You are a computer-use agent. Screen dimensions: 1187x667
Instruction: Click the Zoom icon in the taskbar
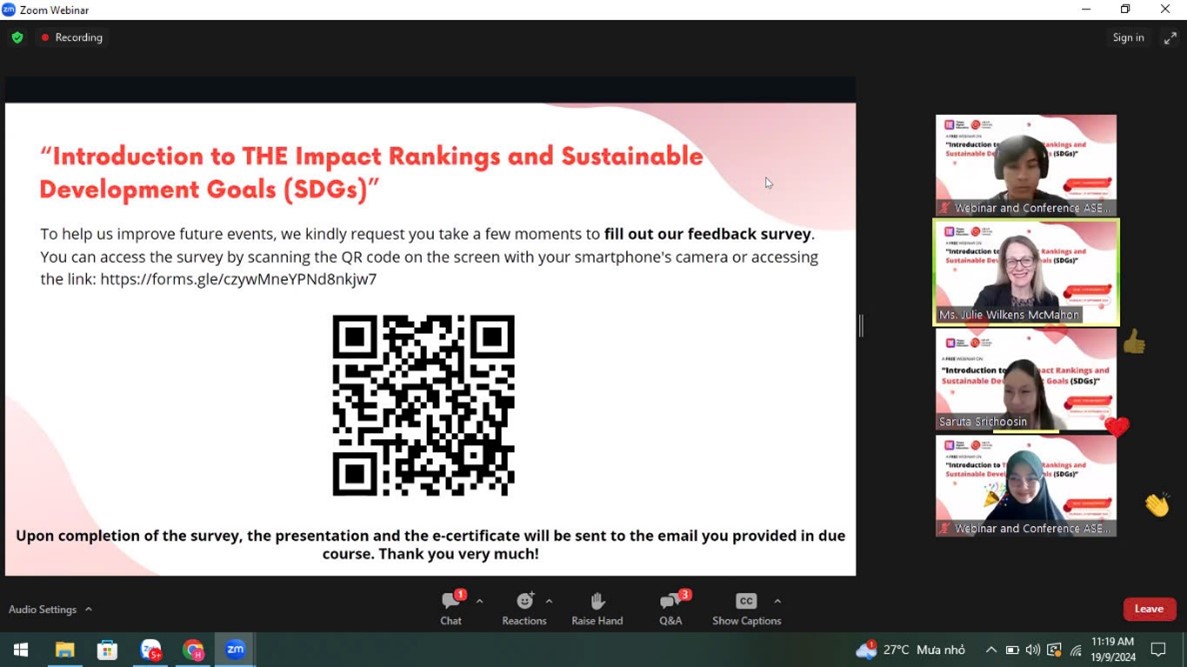coord(235,650)
